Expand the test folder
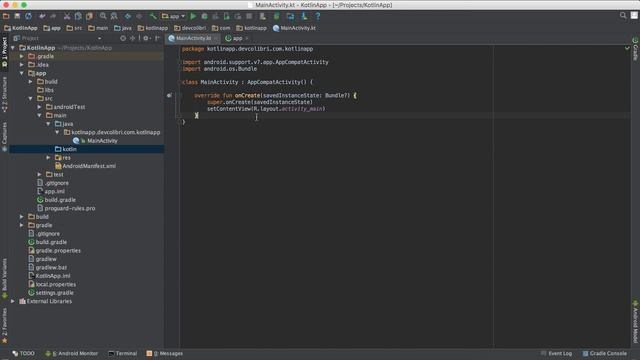640x360 pixels. tap(40, 174)
